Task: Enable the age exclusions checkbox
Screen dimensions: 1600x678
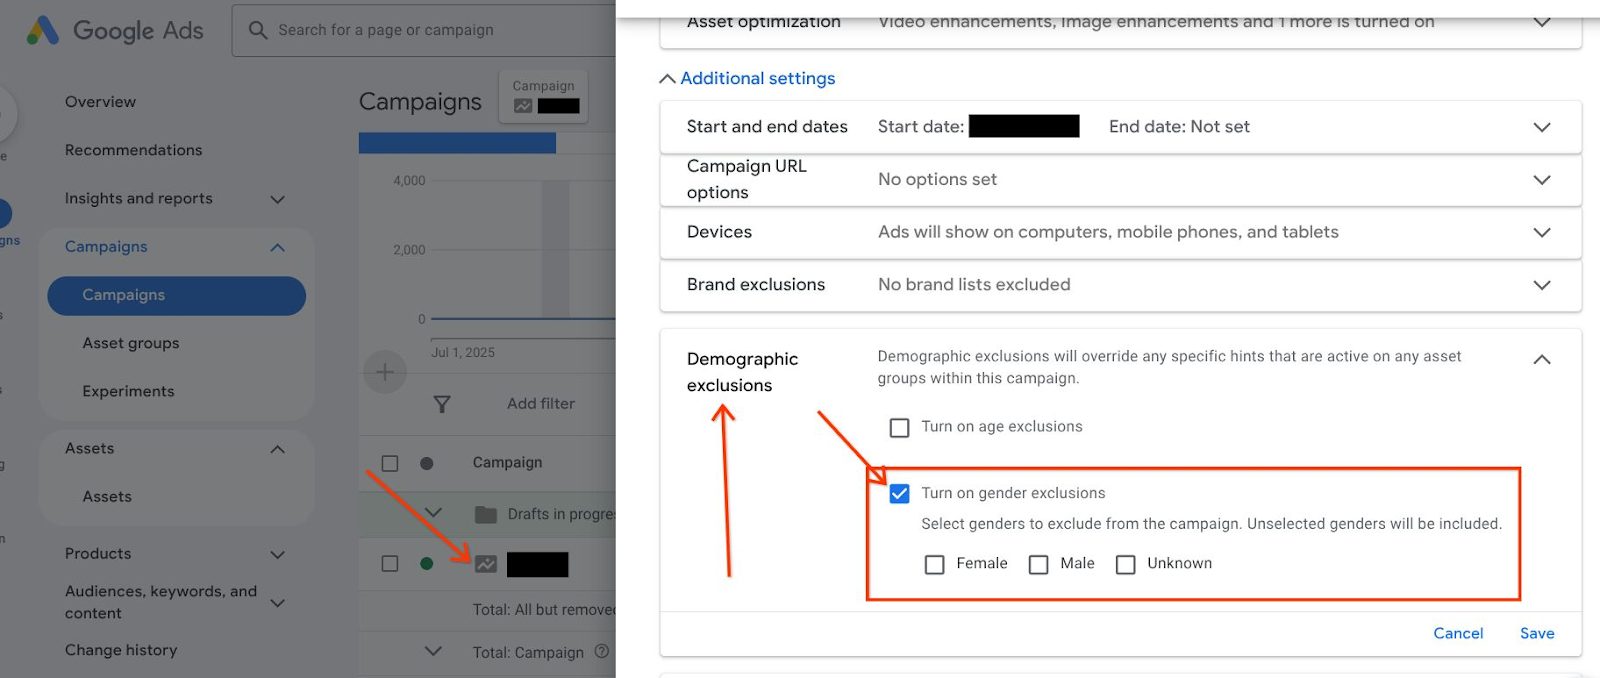Action: tap(899, 428)
